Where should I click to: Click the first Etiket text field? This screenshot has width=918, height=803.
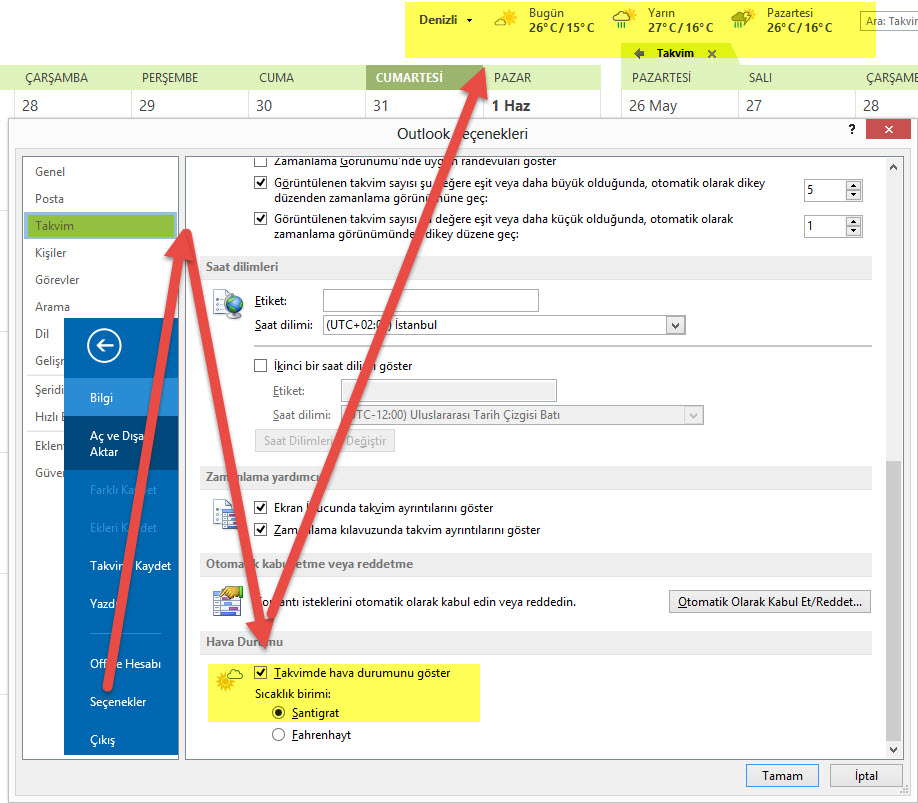coord(431,300)
